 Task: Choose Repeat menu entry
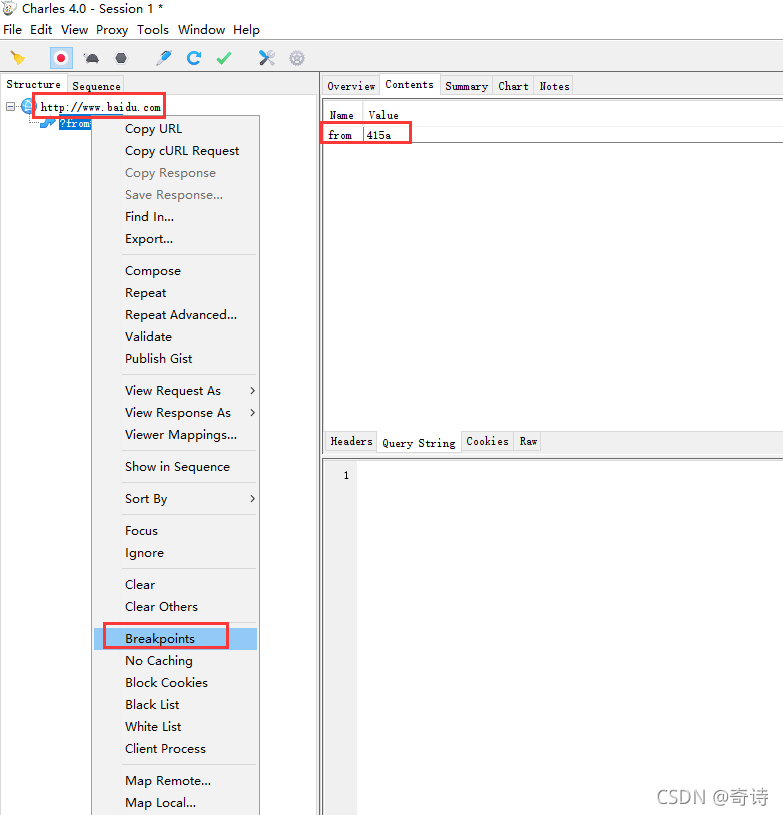point(175,293)
